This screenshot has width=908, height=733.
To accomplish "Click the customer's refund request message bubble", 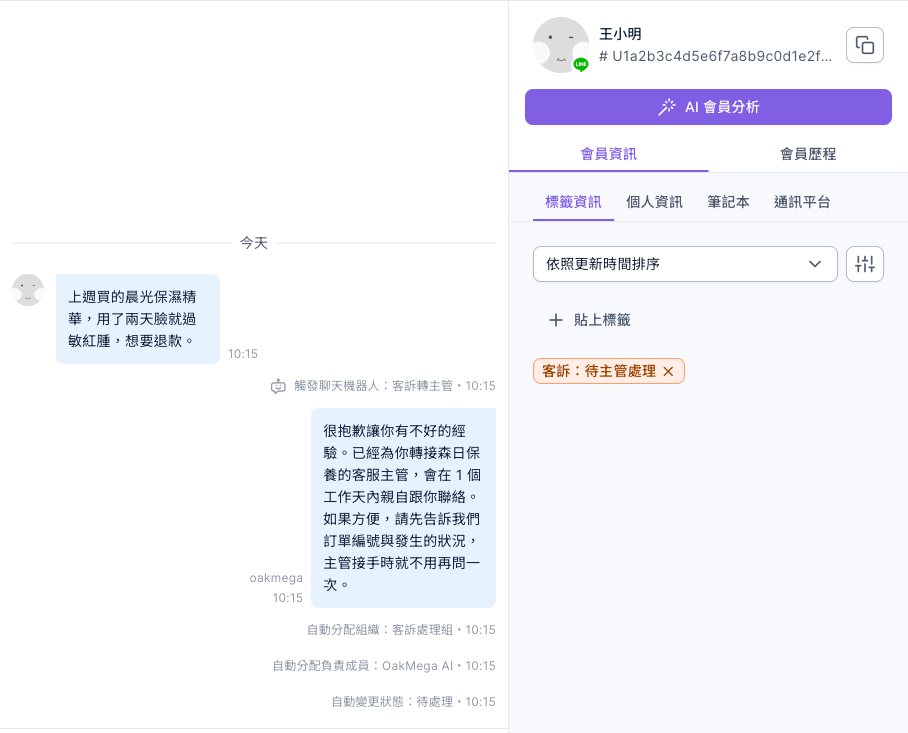I will tap(138, 319).
